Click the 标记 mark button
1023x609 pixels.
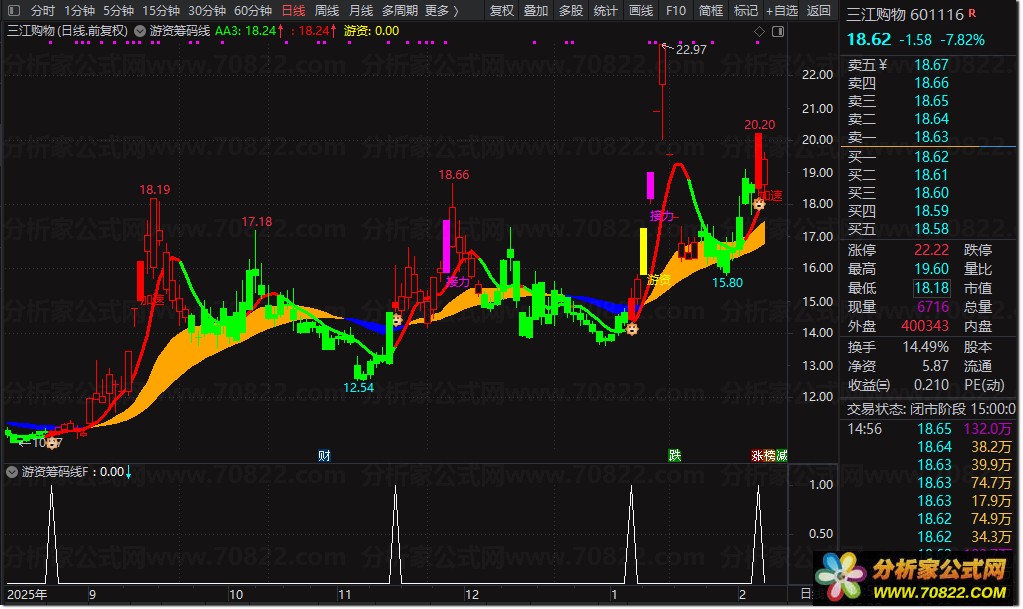tap(746, 10)
